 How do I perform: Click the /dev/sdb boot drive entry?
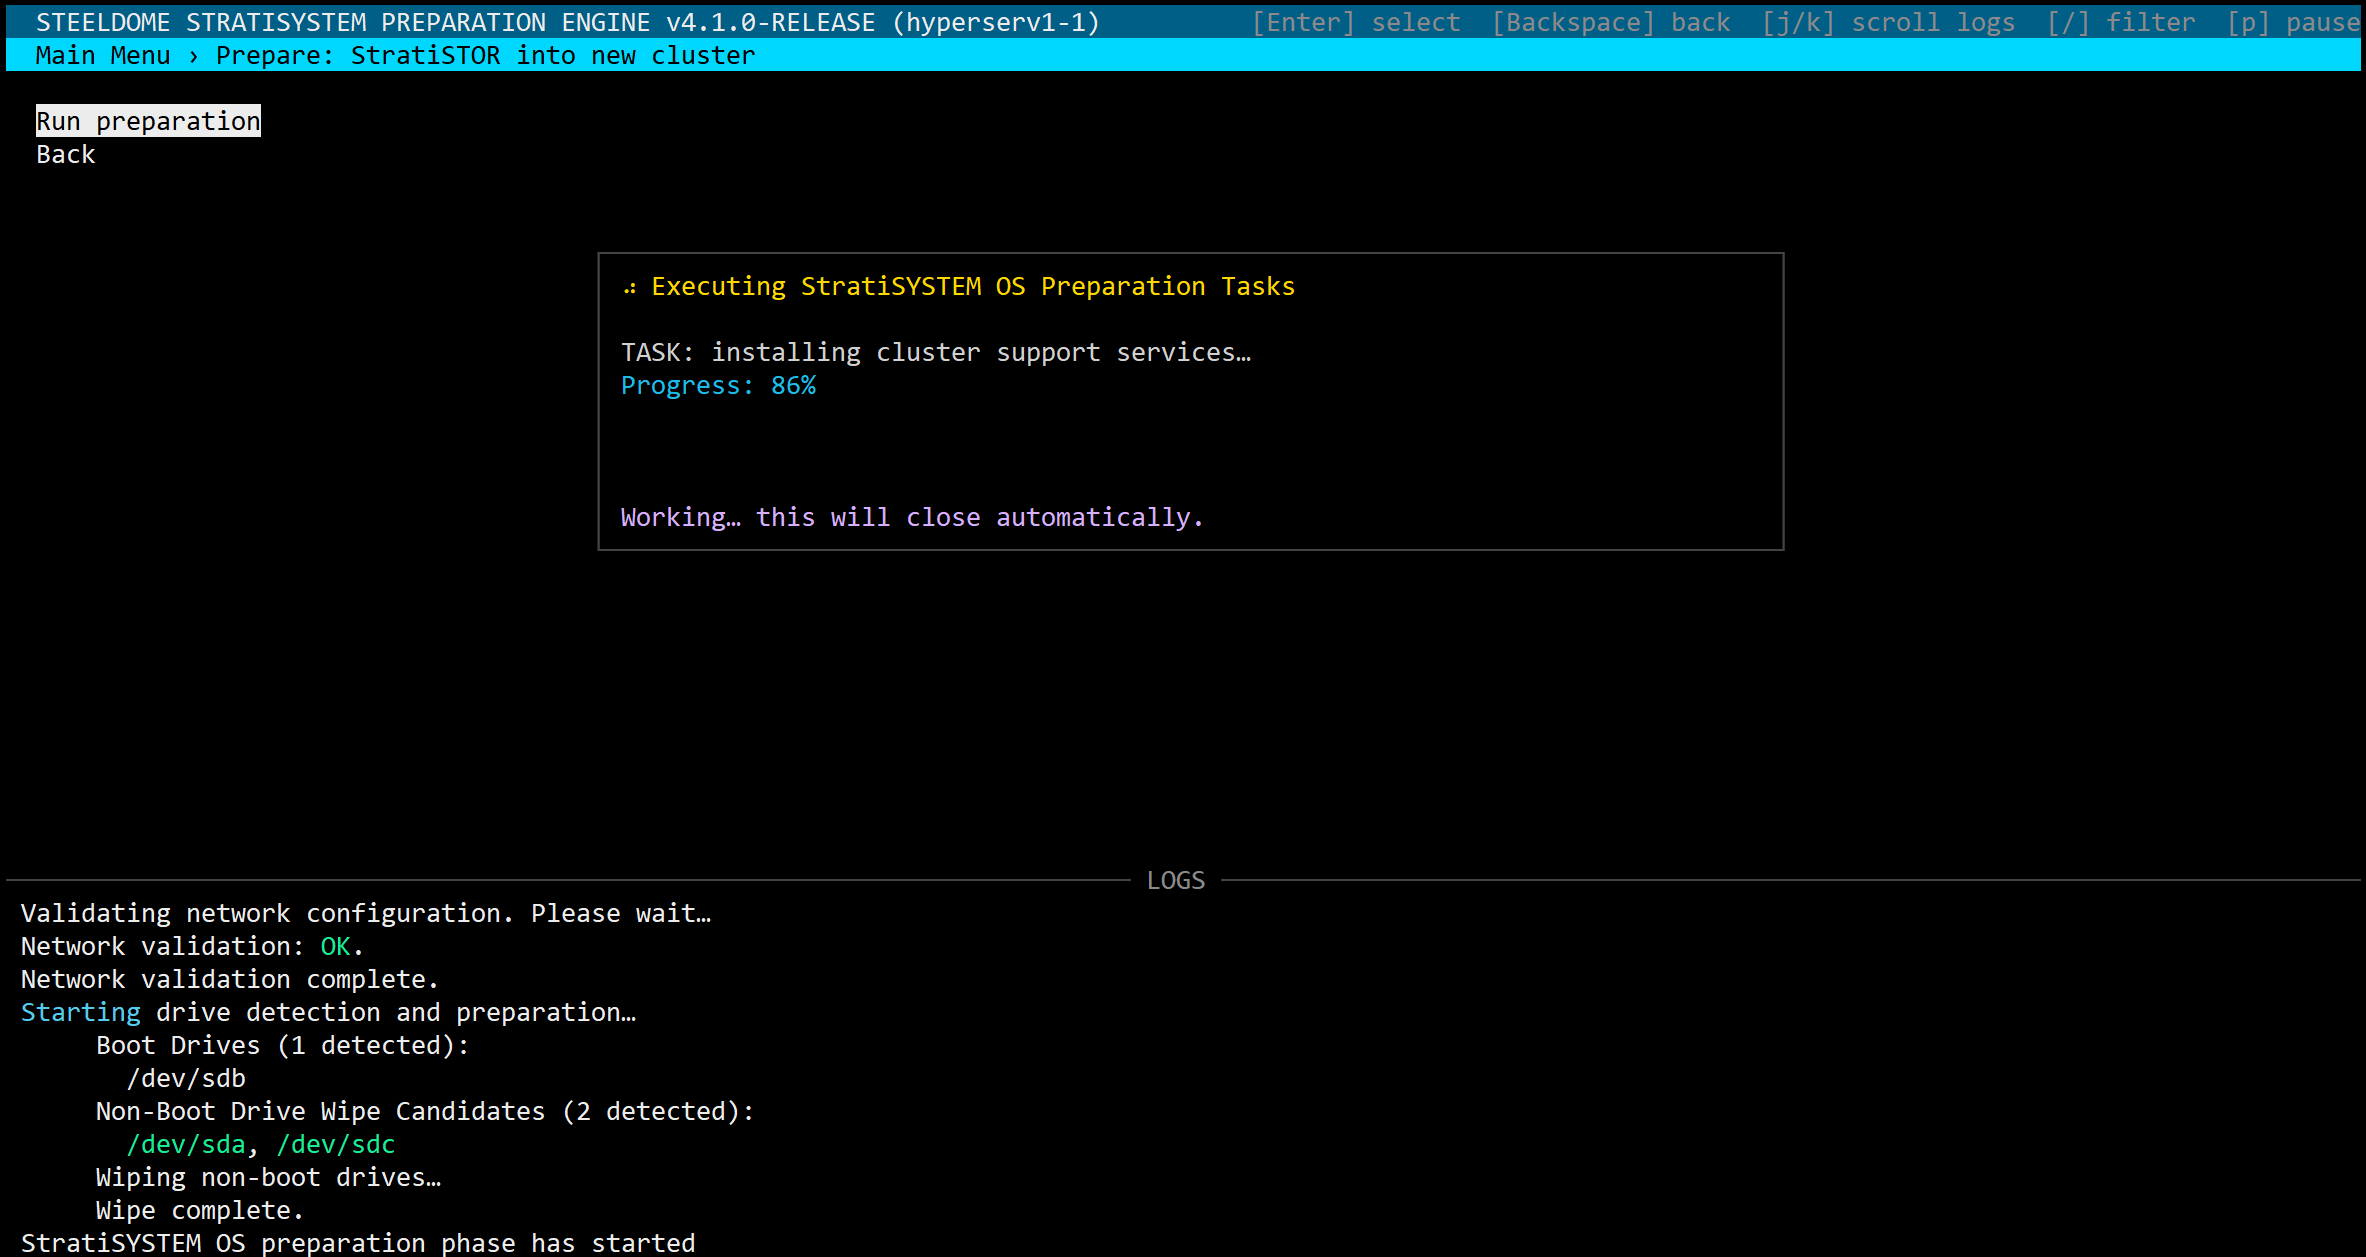(186, 1078)
